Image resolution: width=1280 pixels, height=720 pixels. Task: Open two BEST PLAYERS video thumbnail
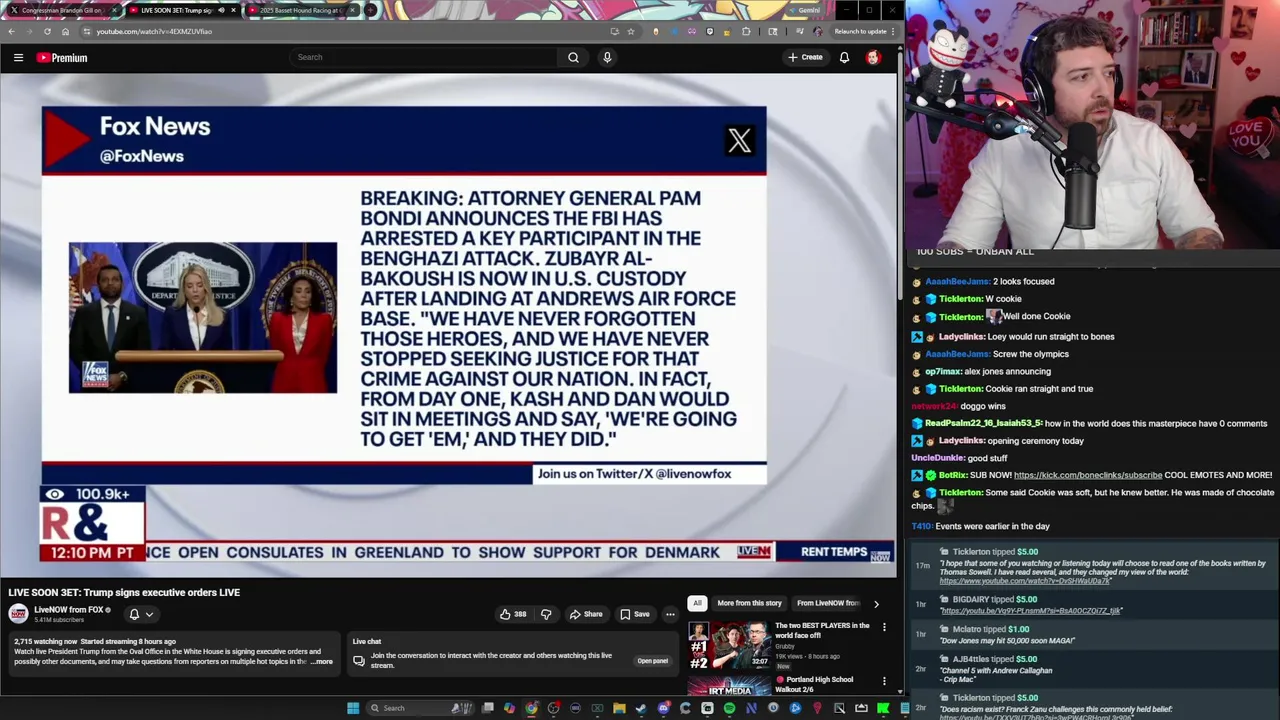coord(729,645)
